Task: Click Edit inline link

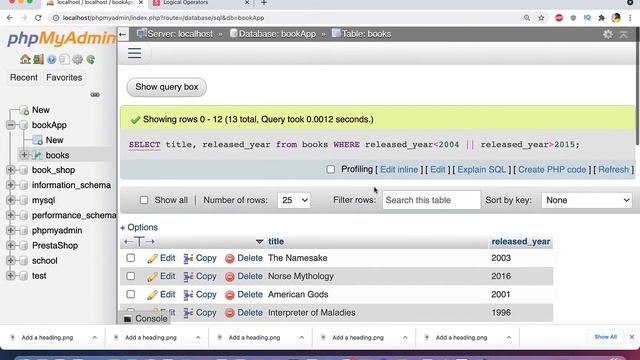Action: [399, 169]
